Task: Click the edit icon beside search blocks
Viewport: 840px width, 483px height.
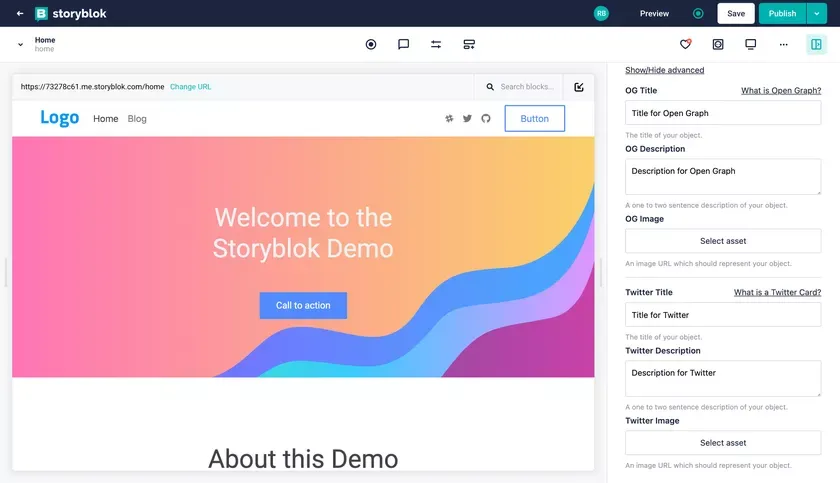Action: (x=579, y=87)
